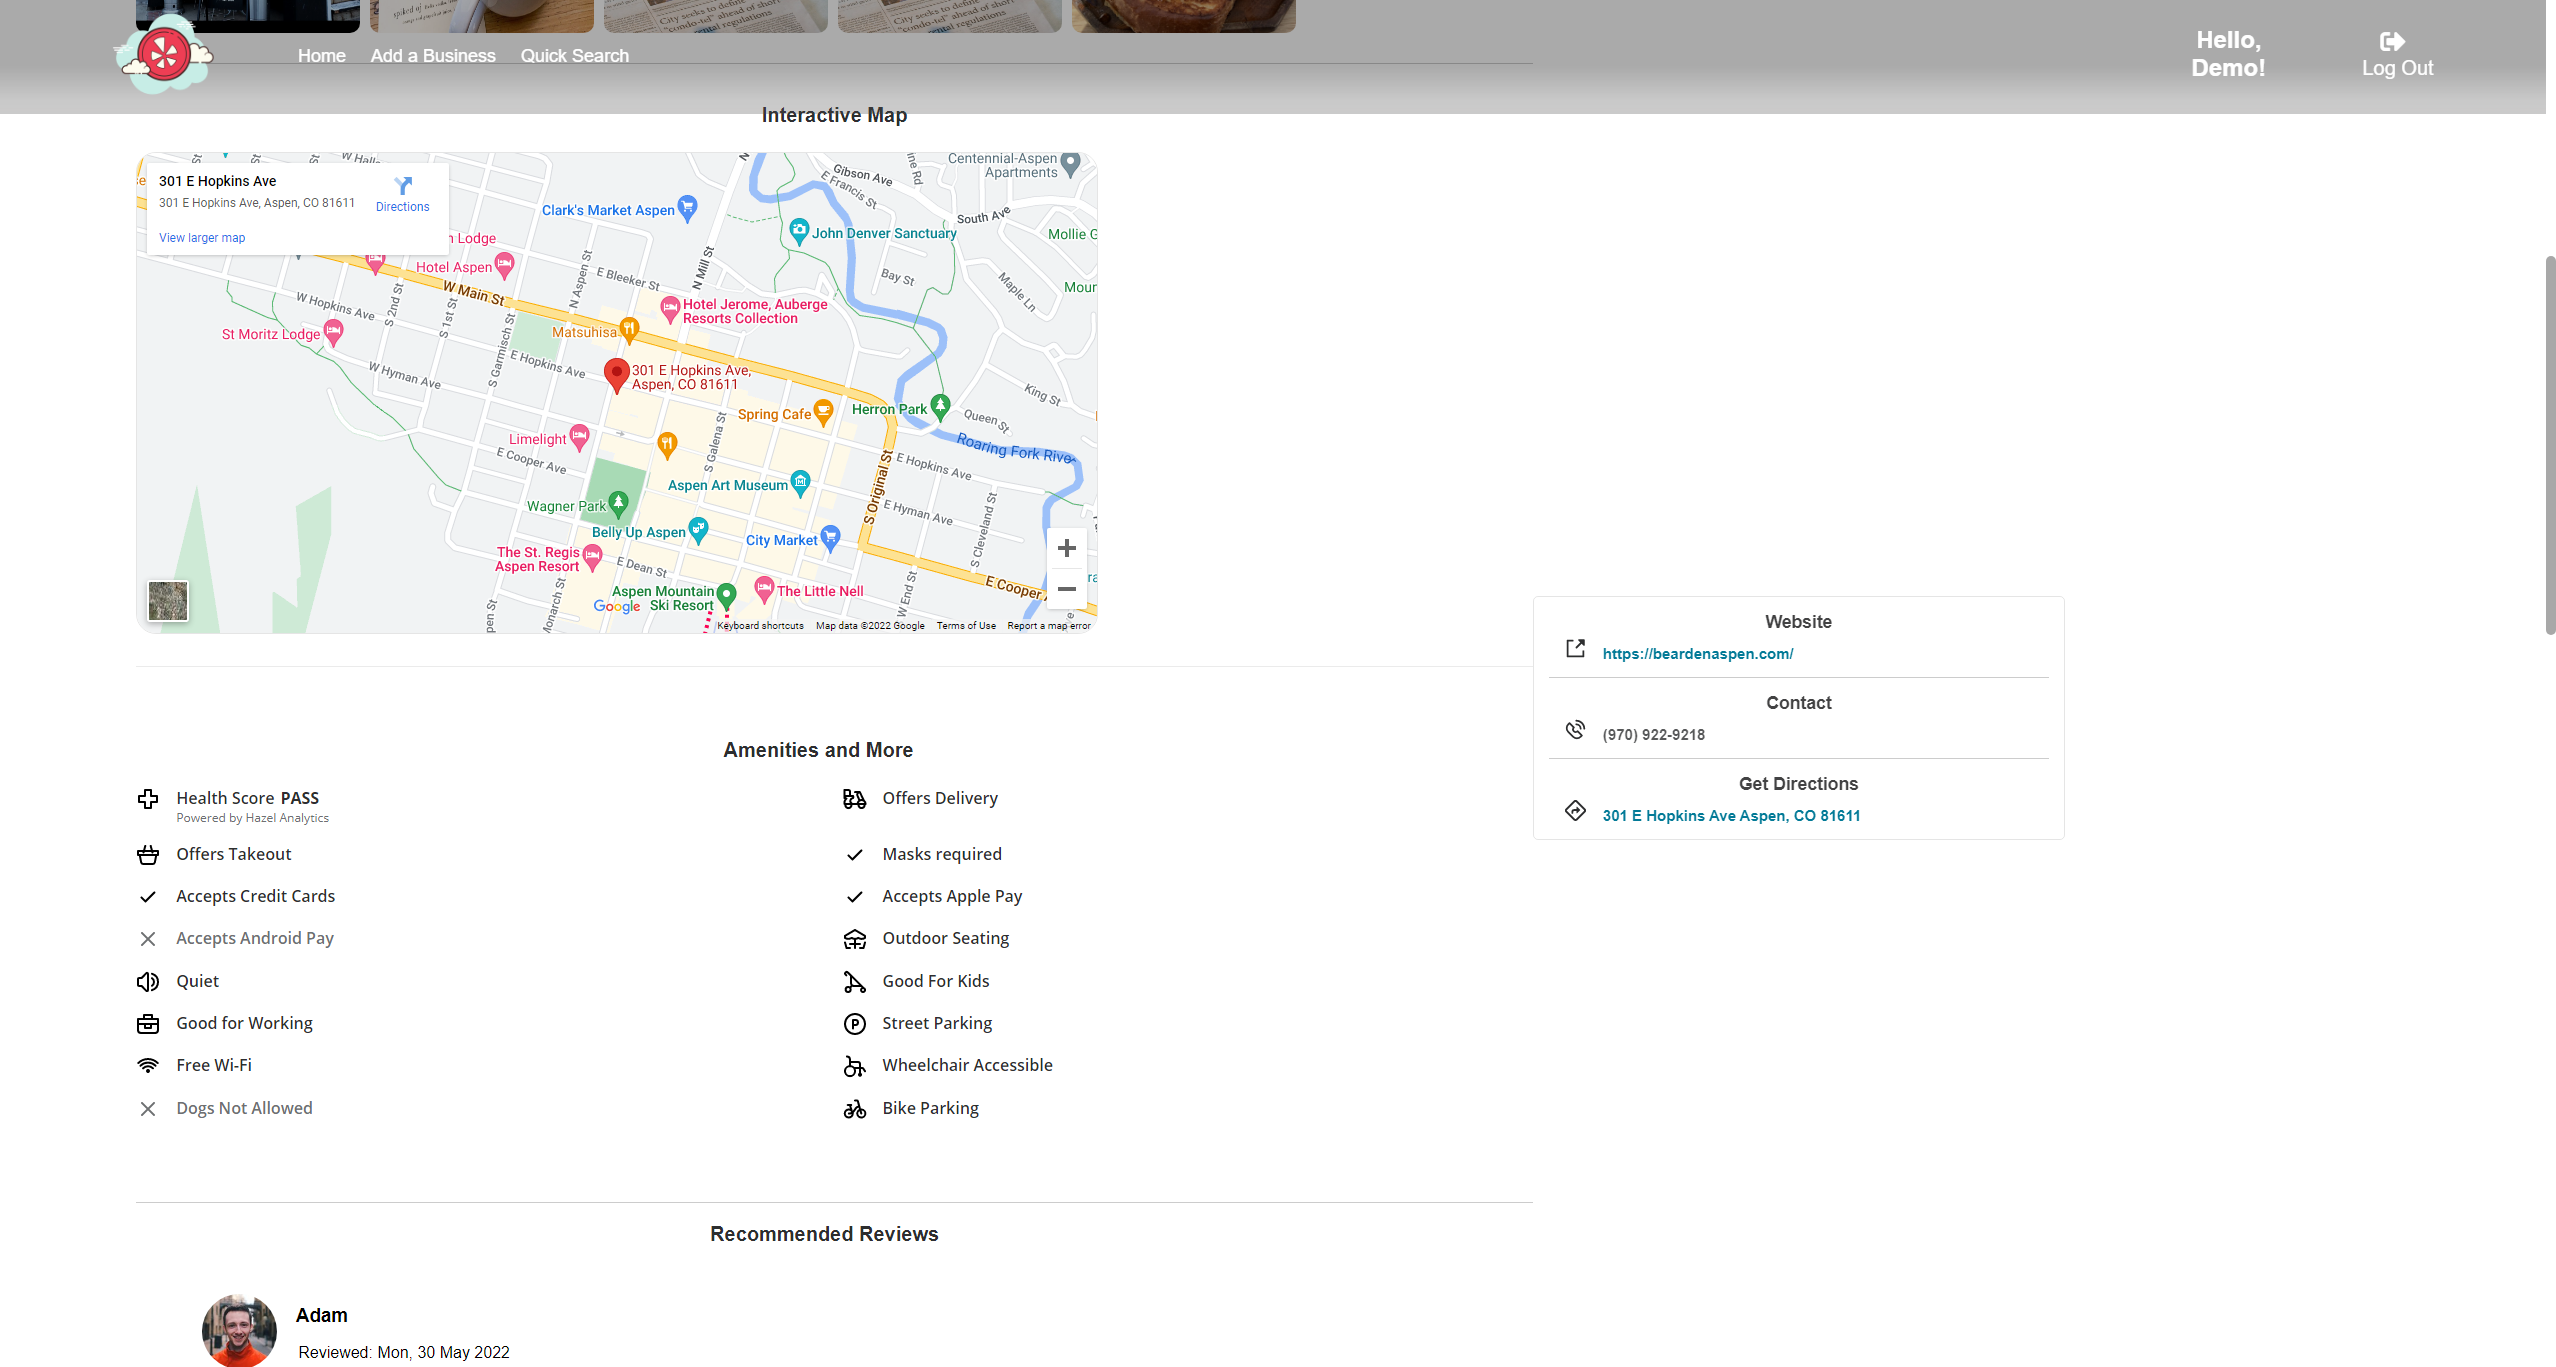Open map Keyboard shortcuts link
The image size is (2556, 1367).
click(x=760, y=626)
